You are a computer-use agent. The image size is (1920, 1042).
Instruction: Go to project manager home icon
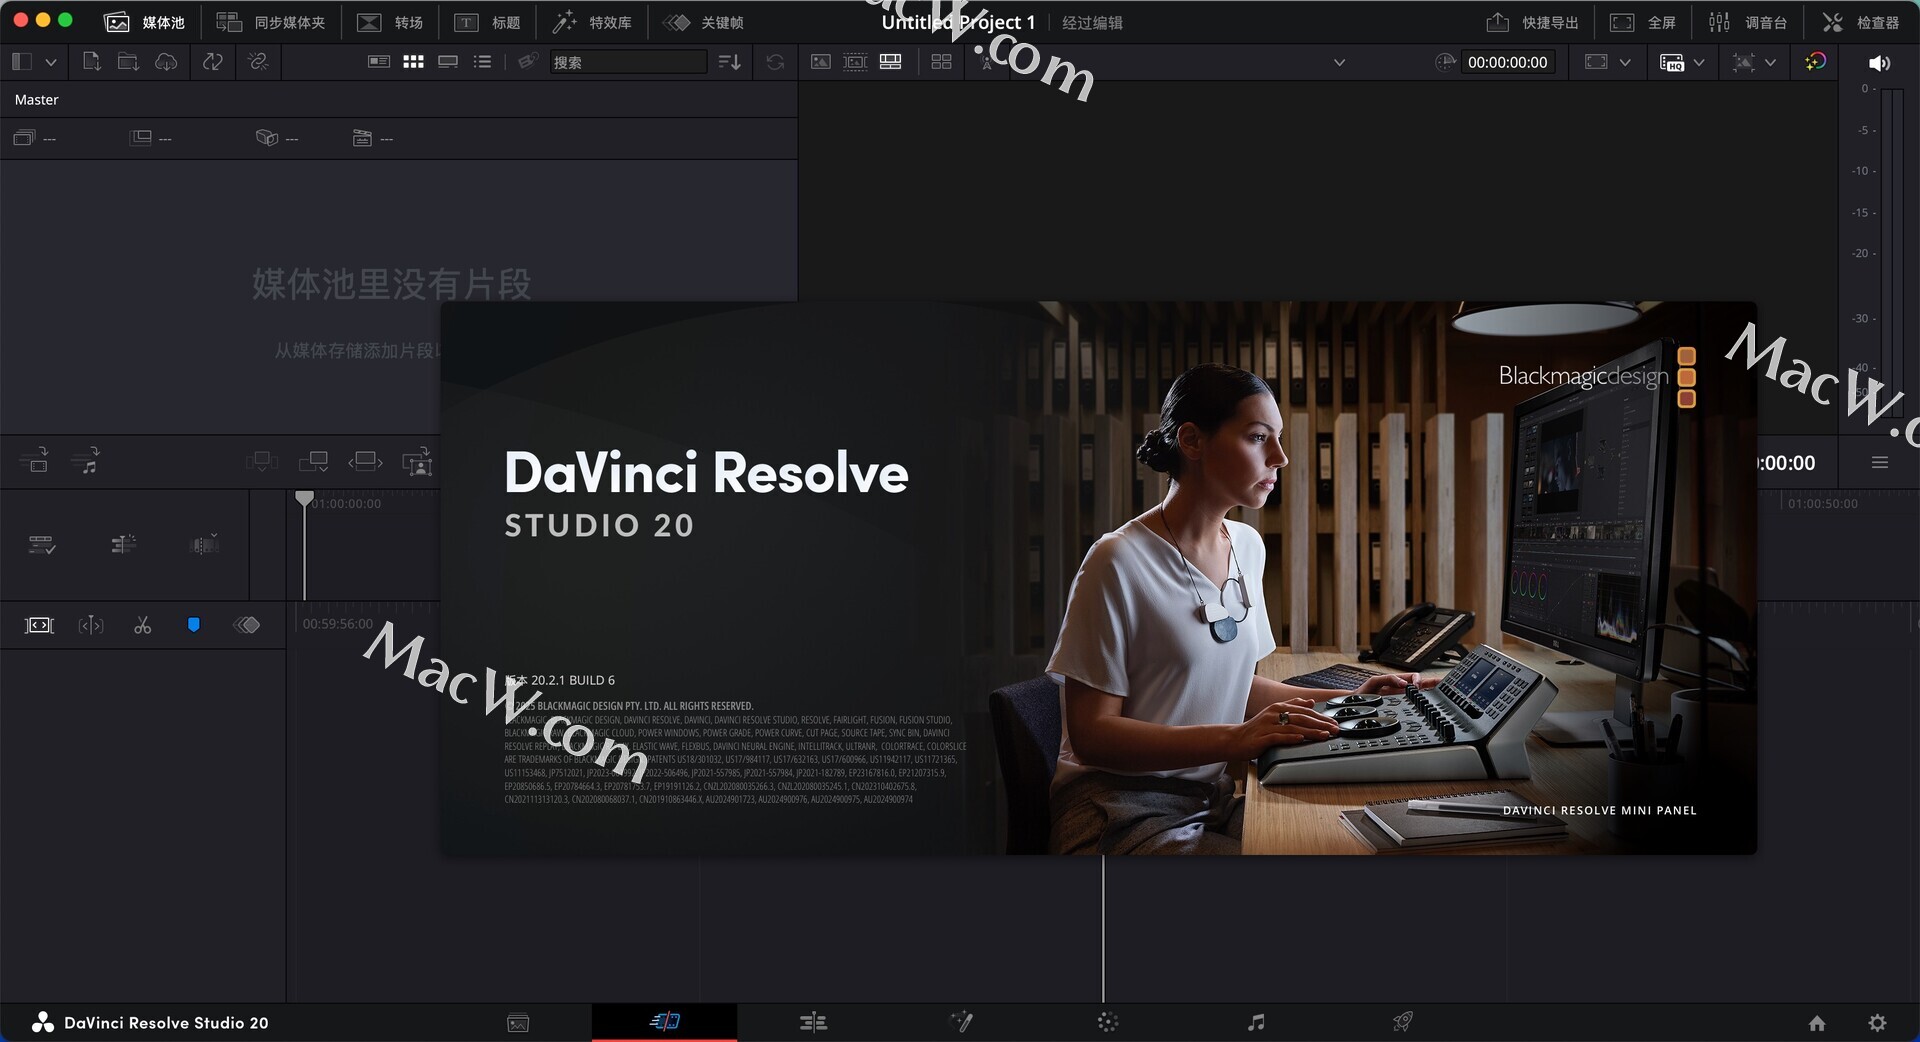pos(1817,1023)
